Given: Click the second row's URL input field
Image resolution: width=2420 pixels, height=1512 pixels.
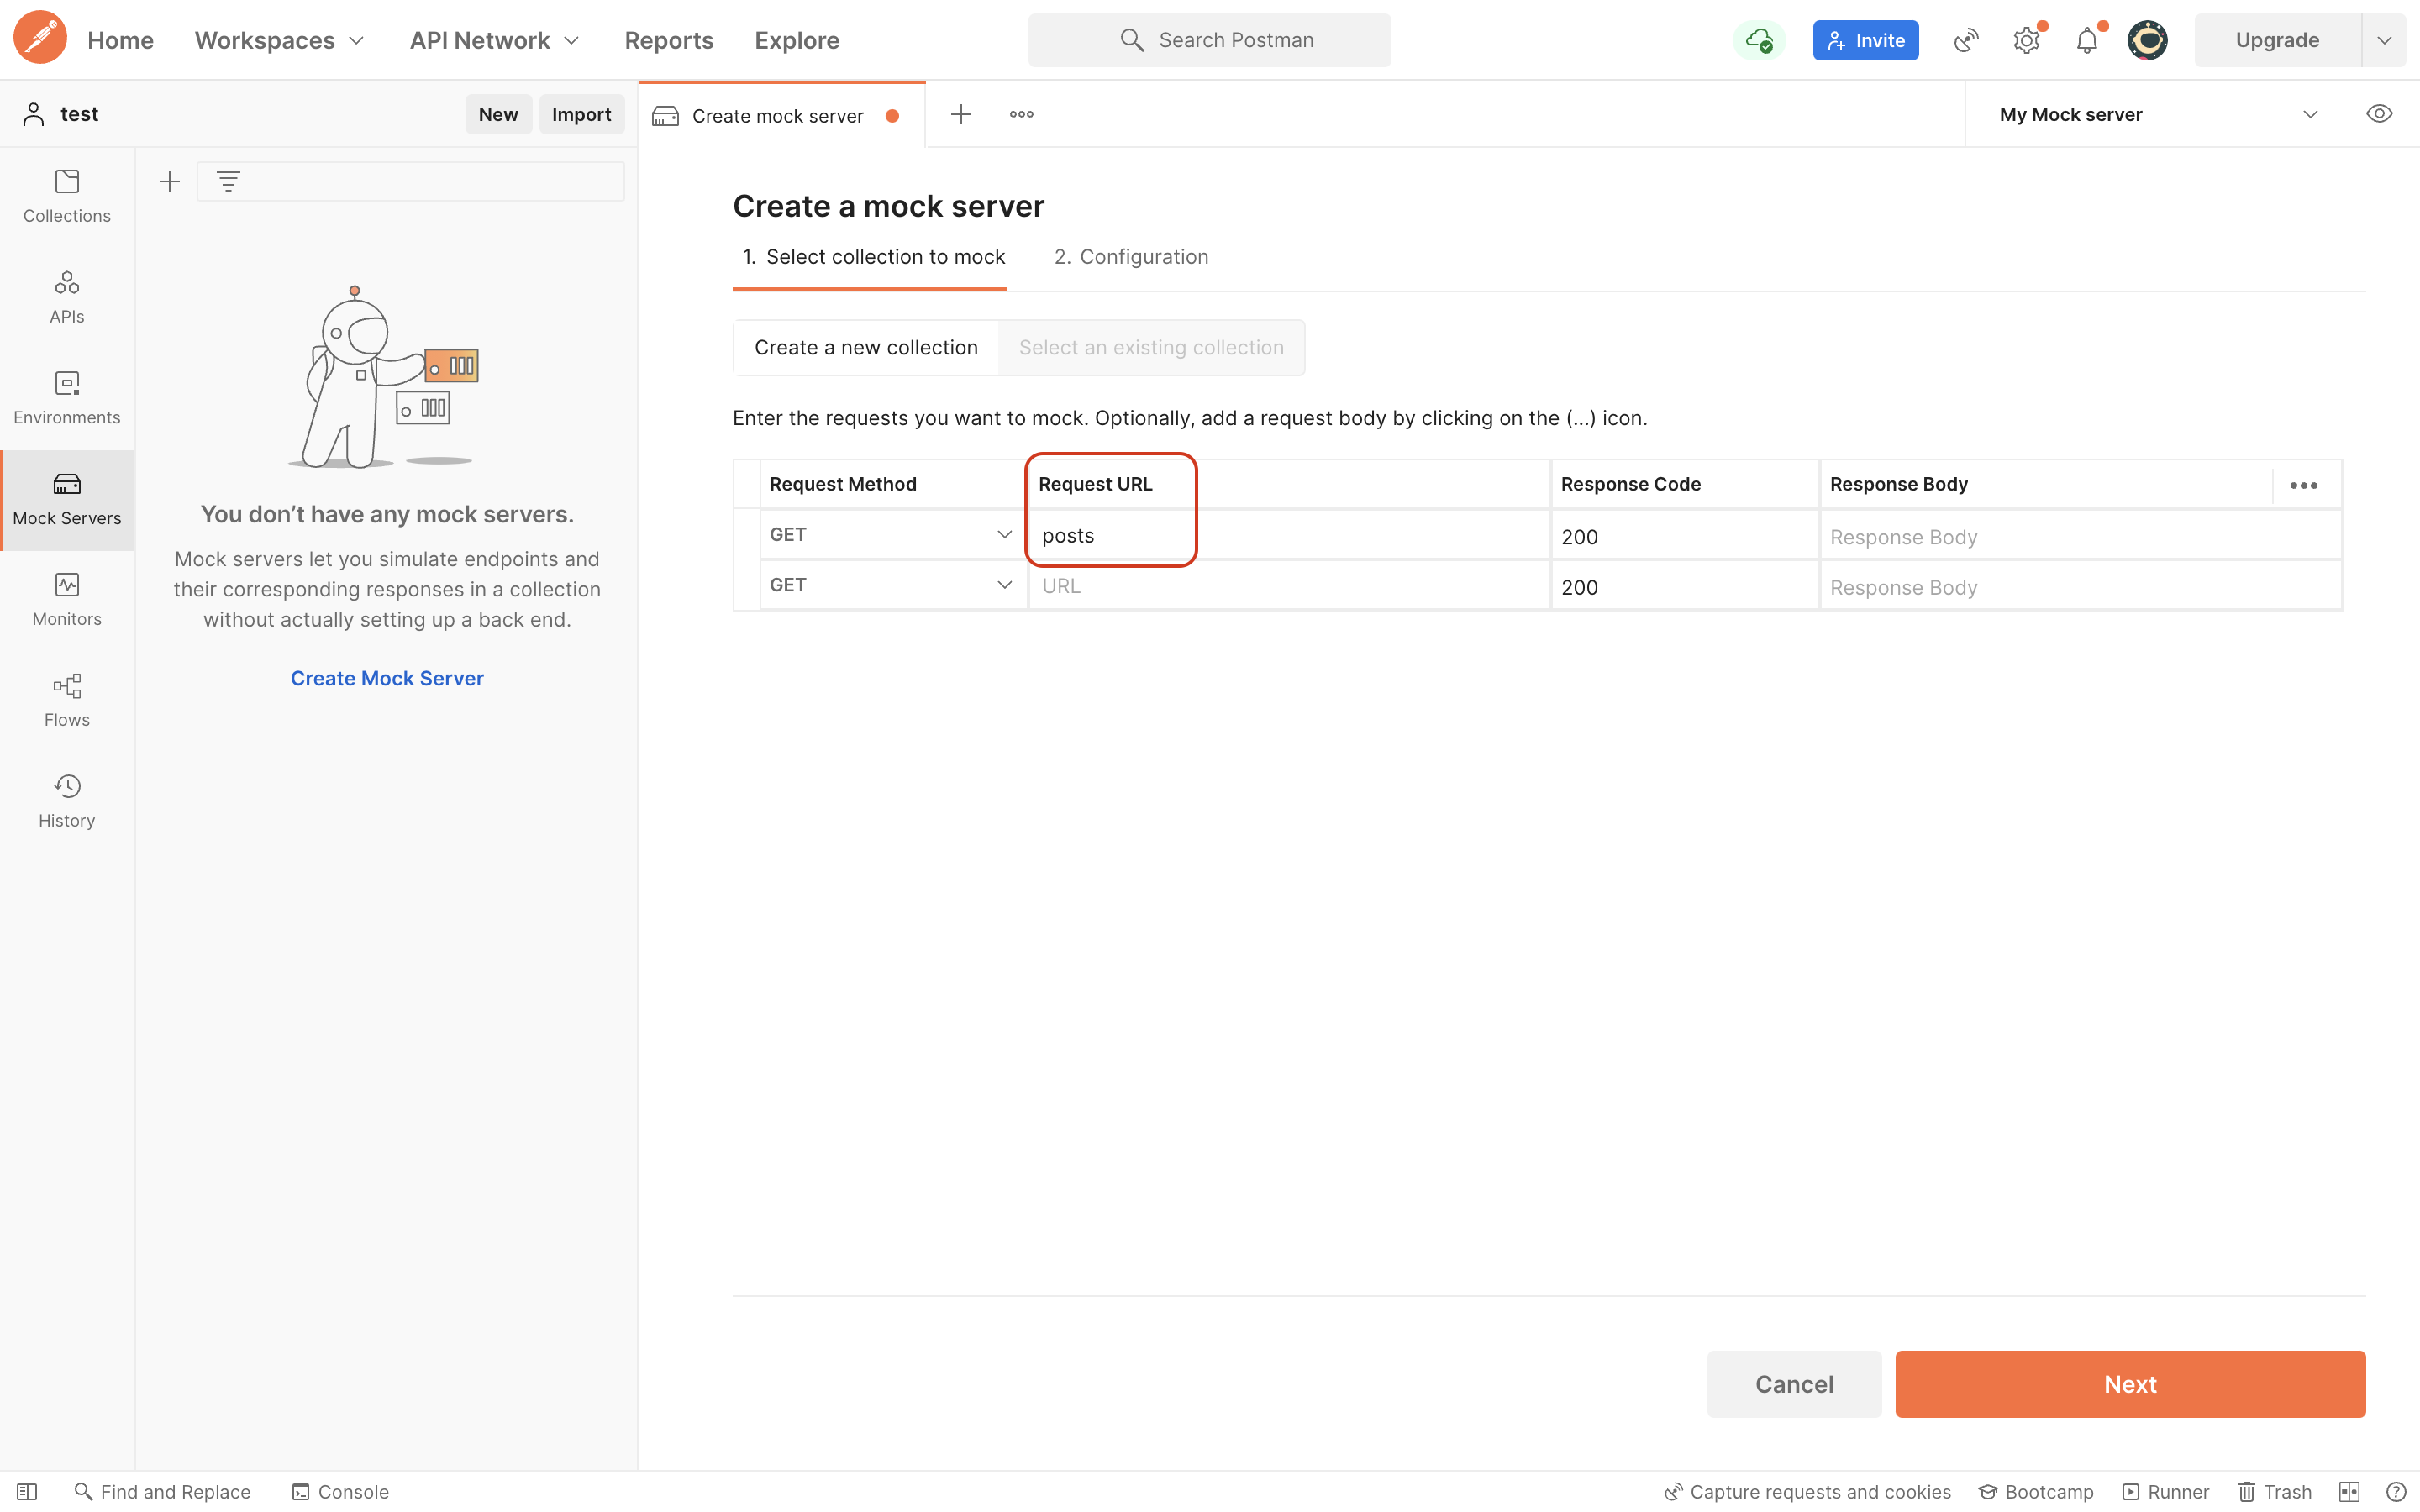Looking at the screenshot, I should click(x=1288, y=586).
